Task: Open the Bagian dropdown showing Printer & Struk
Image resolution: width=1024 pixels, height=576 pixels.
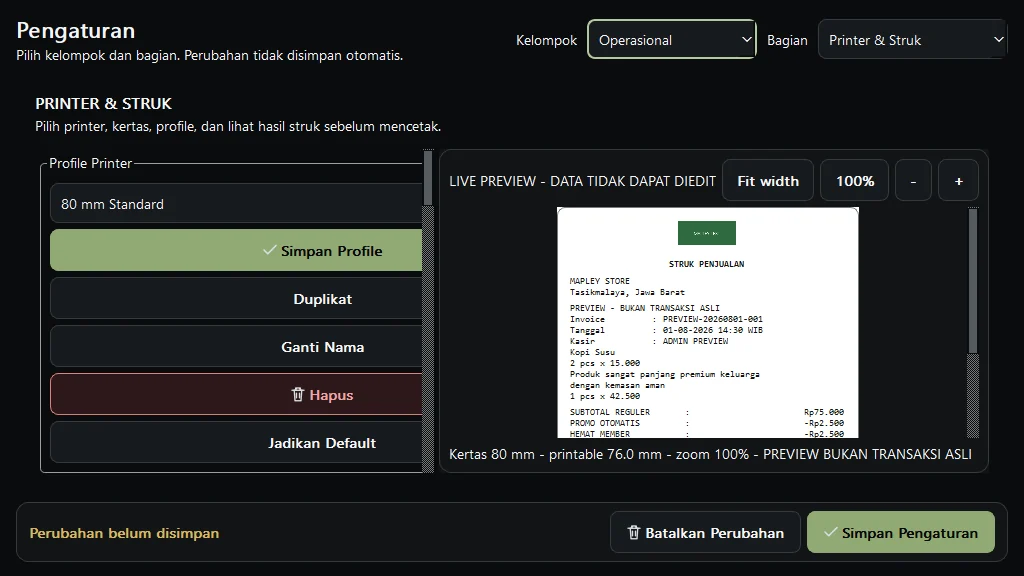Action: coord(912,40)
